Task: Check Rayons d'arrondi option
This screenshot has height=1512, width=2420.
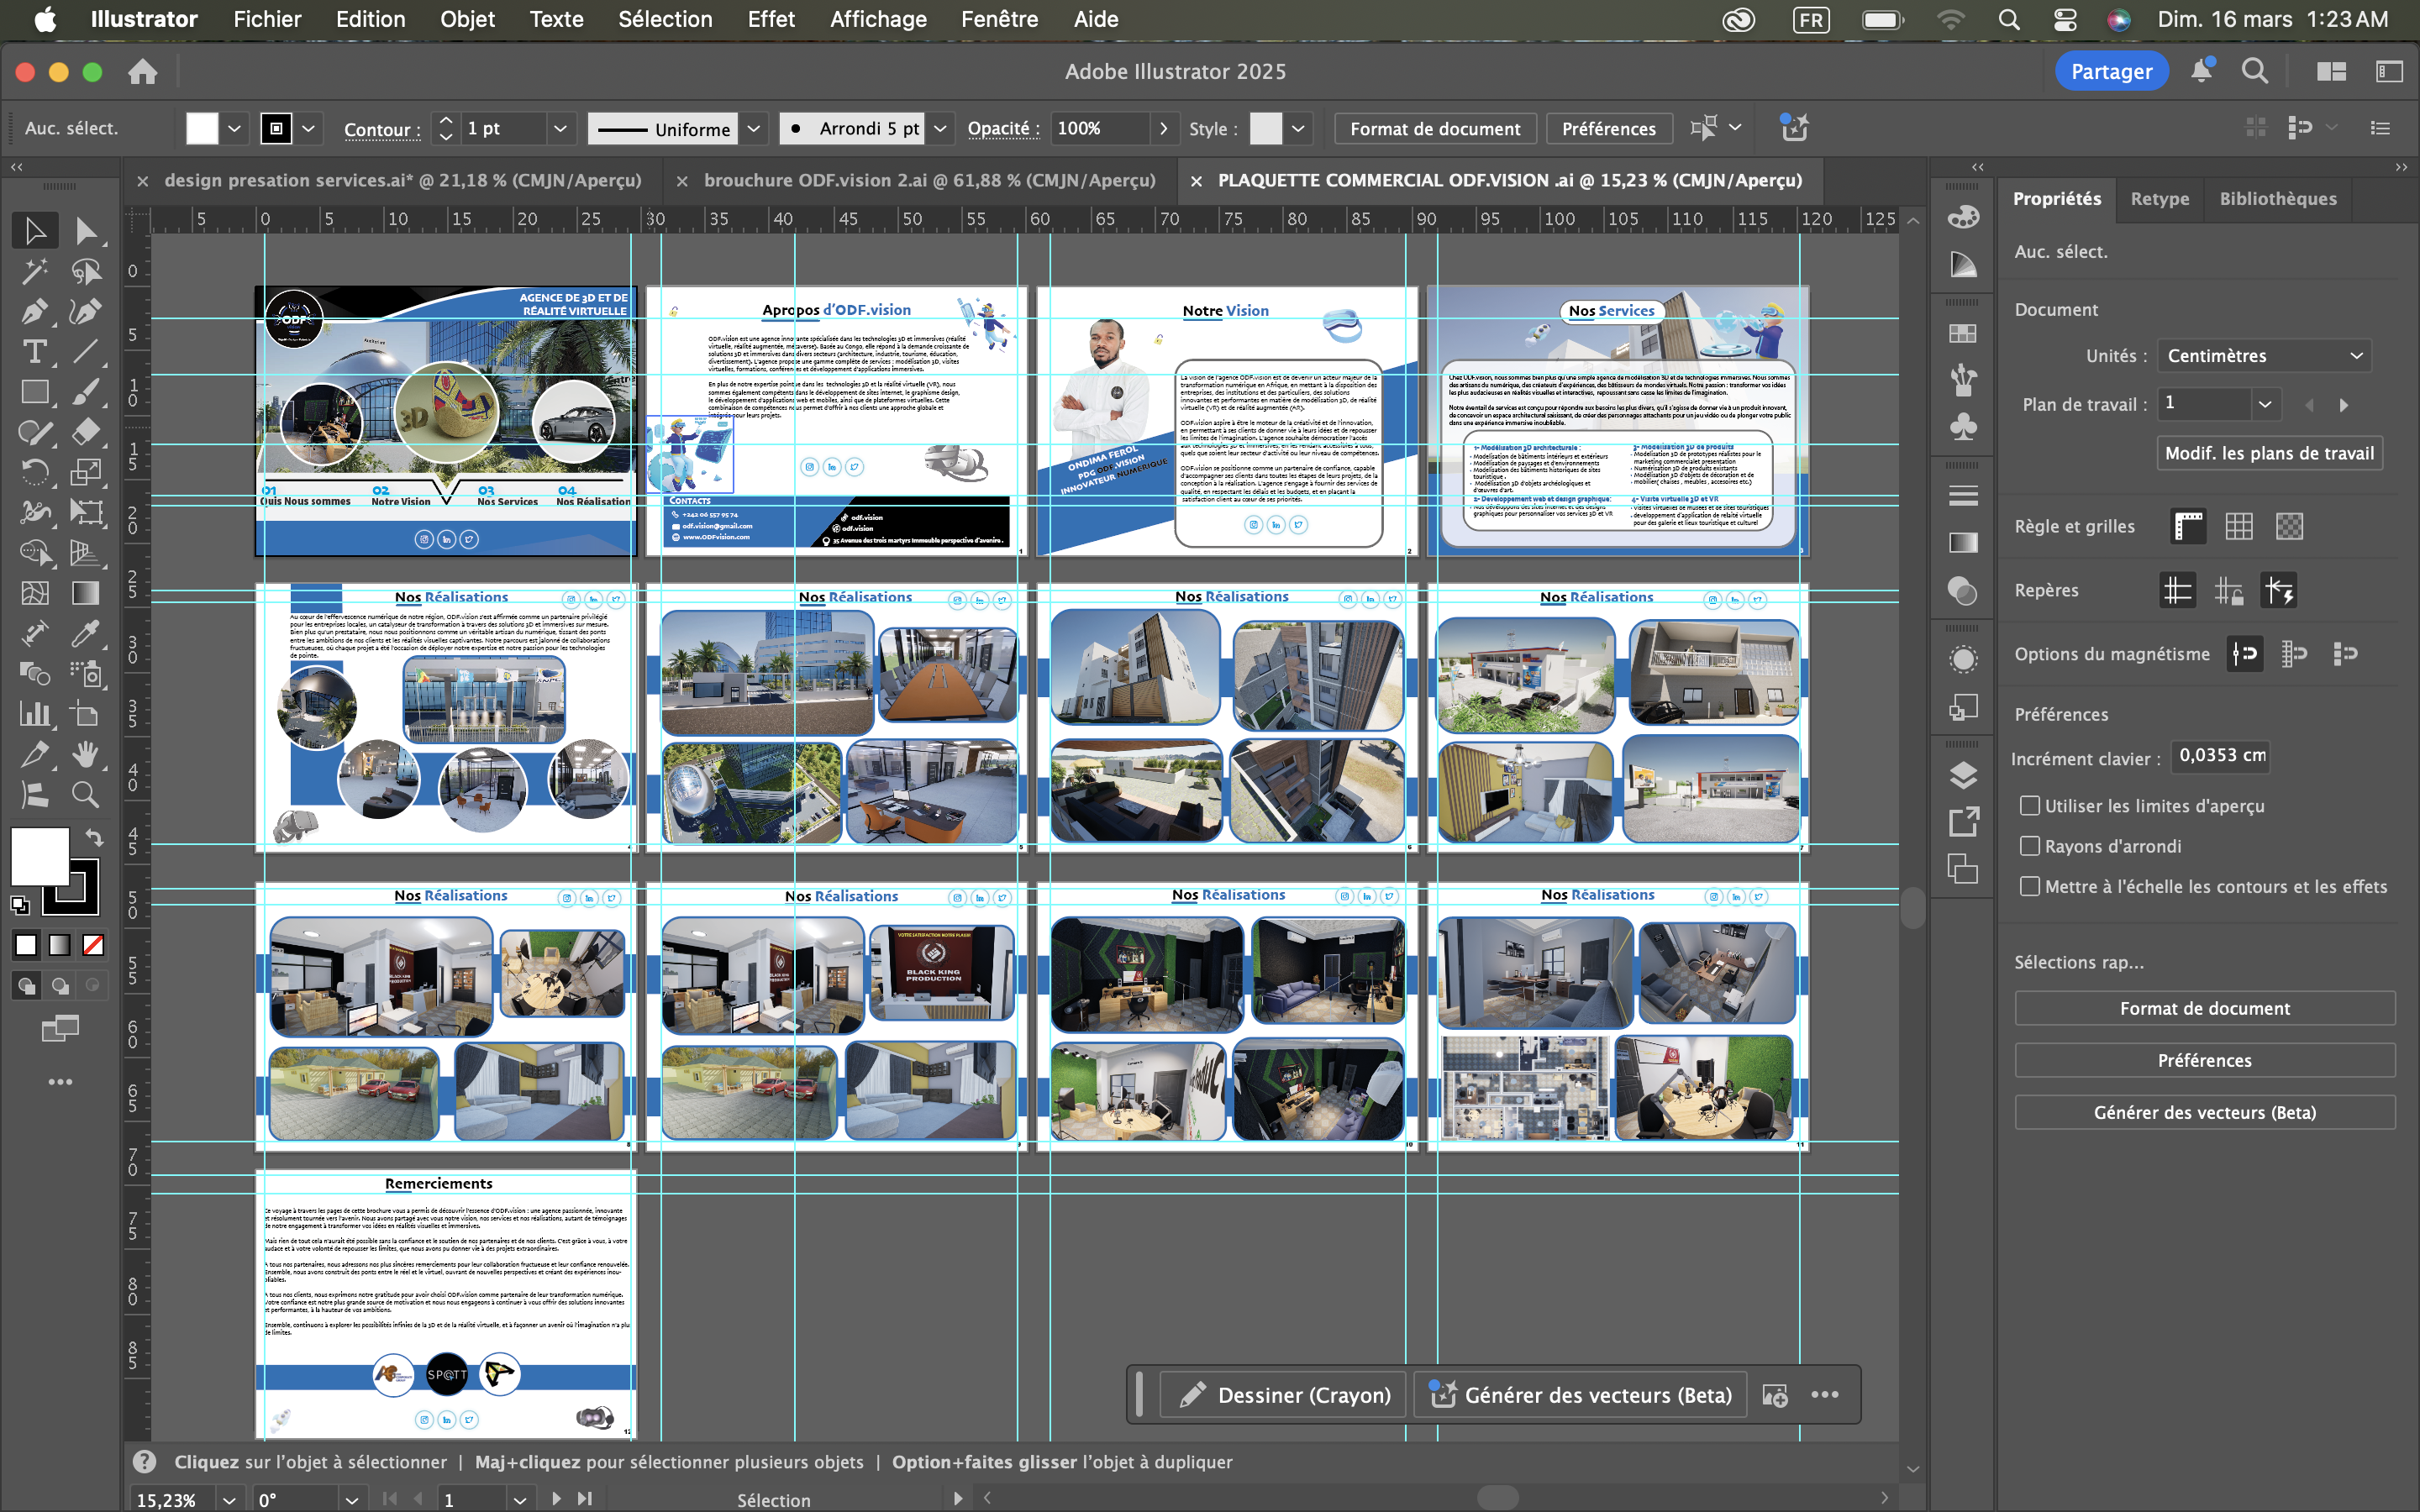Action: pos(2030,846)
